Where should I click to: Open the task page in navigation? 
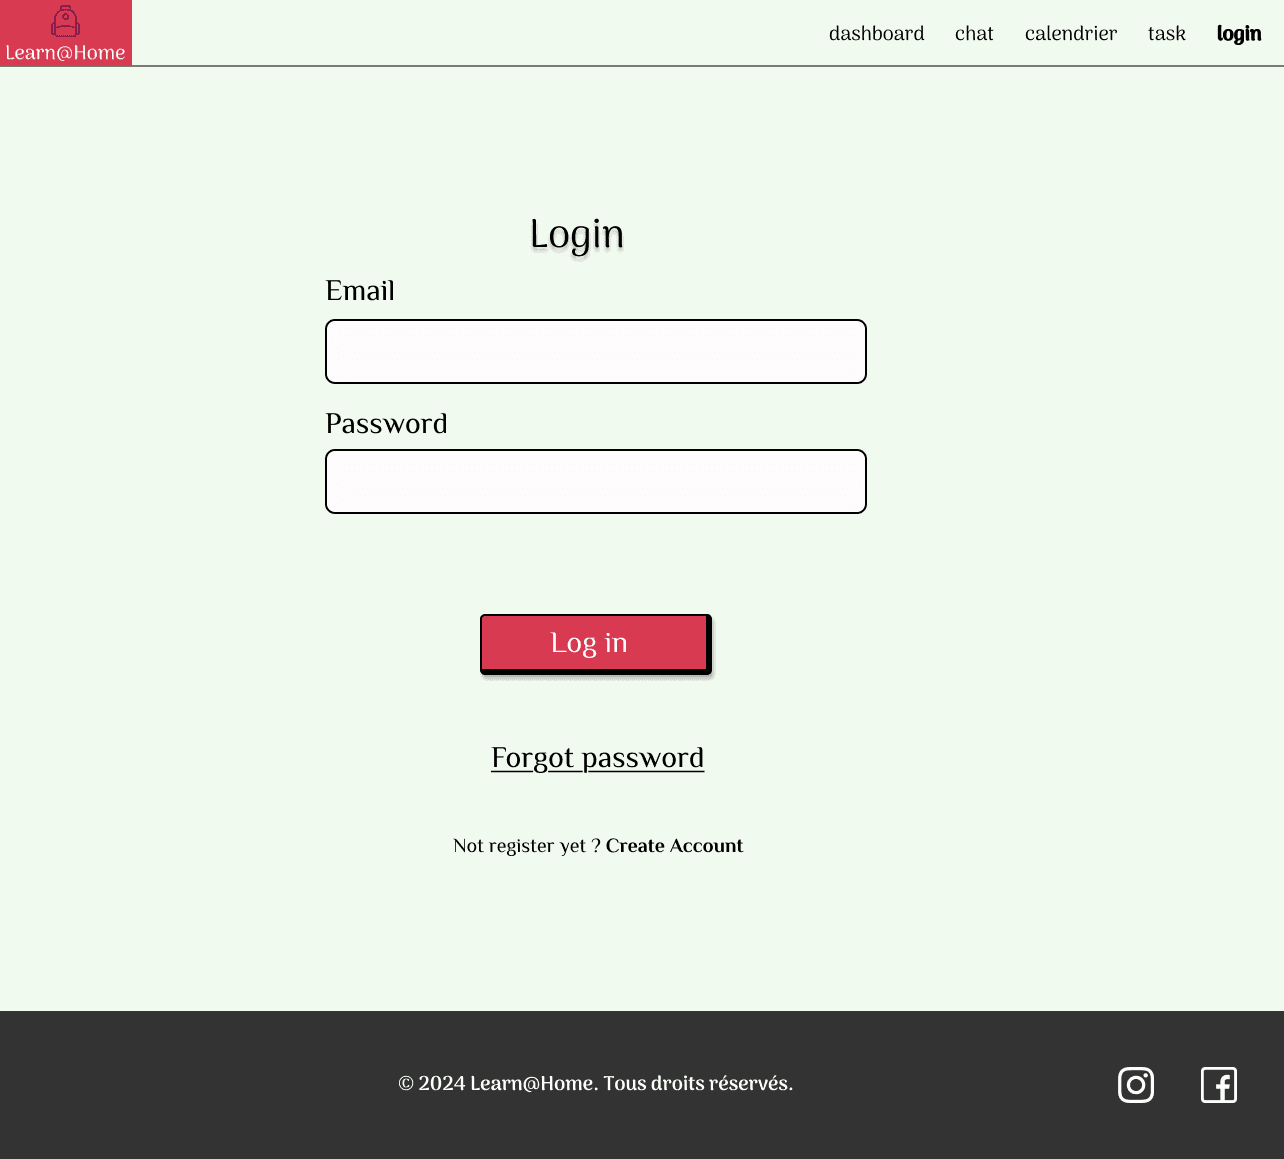pos(1166,34)
